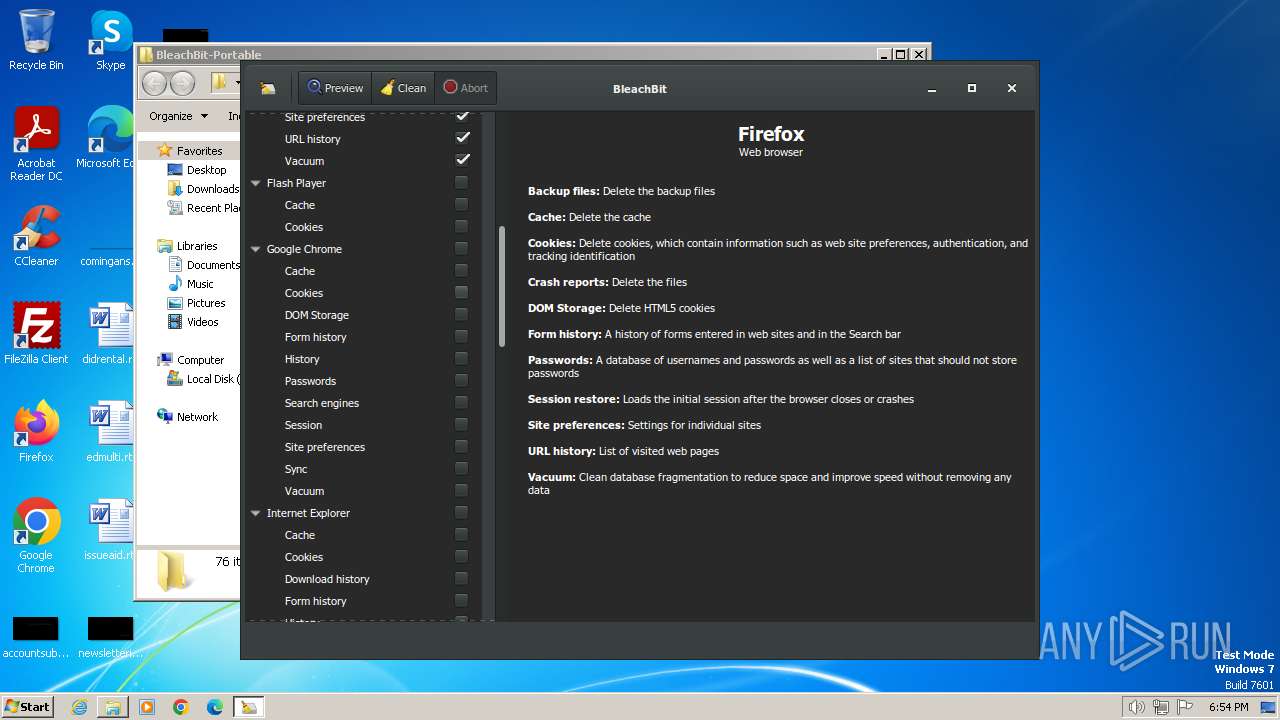1280x720 pixels.
Task: Select the didrental Word document icon
Action: pyautogui.click(x=110, y=333)
